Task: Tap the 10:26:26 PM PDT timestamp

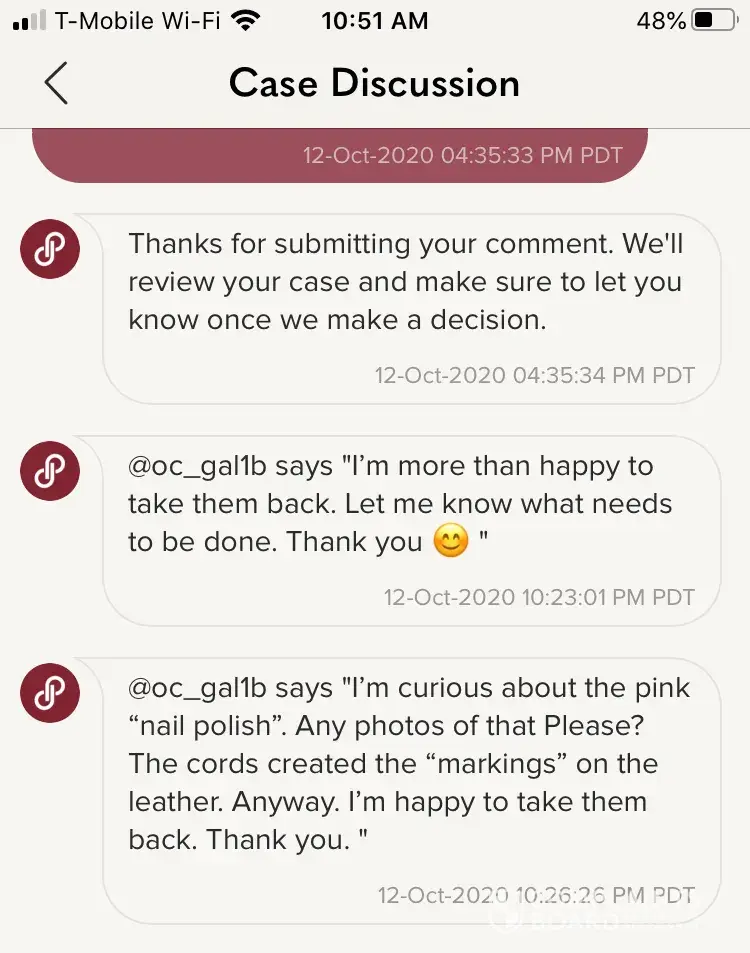Action: tap(536, 895)
